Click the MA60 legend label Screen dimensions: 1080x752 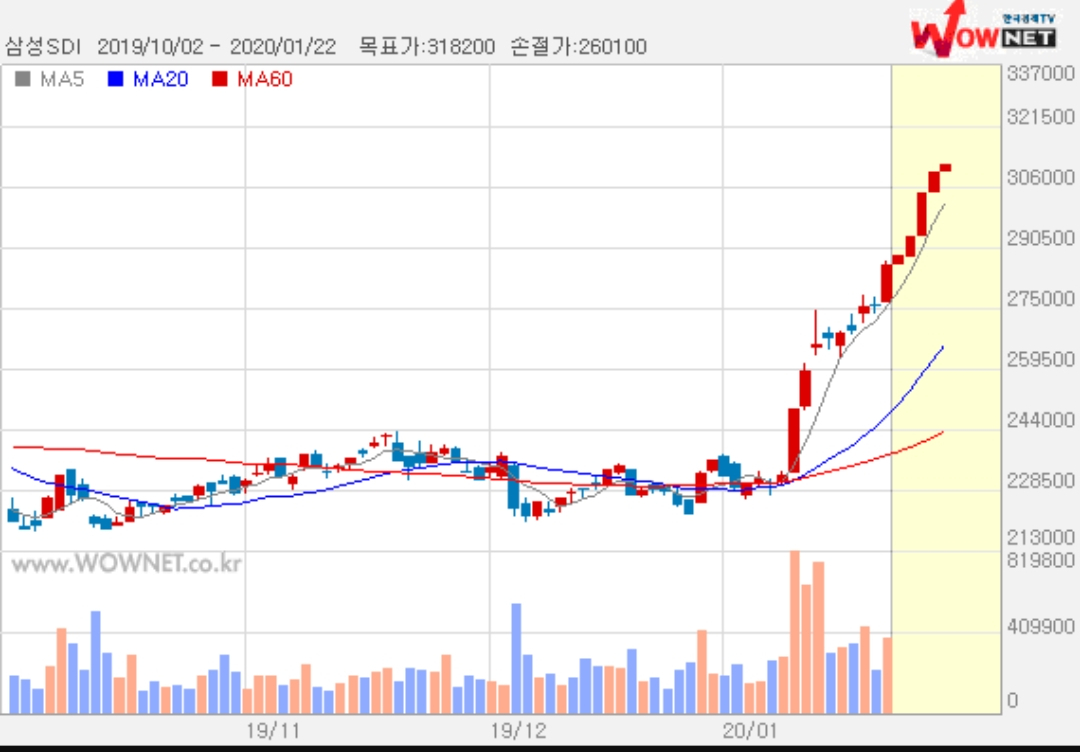click(x=265, y=79)
